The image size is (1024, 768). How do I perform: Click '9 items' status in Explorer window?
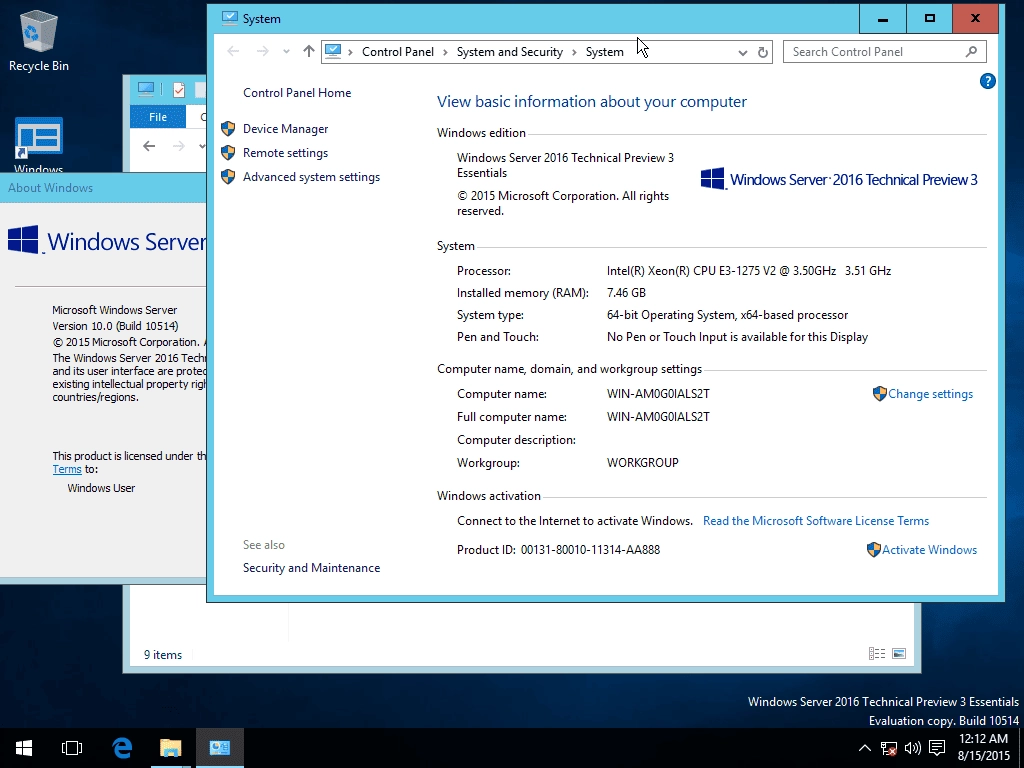pos(163,654)
